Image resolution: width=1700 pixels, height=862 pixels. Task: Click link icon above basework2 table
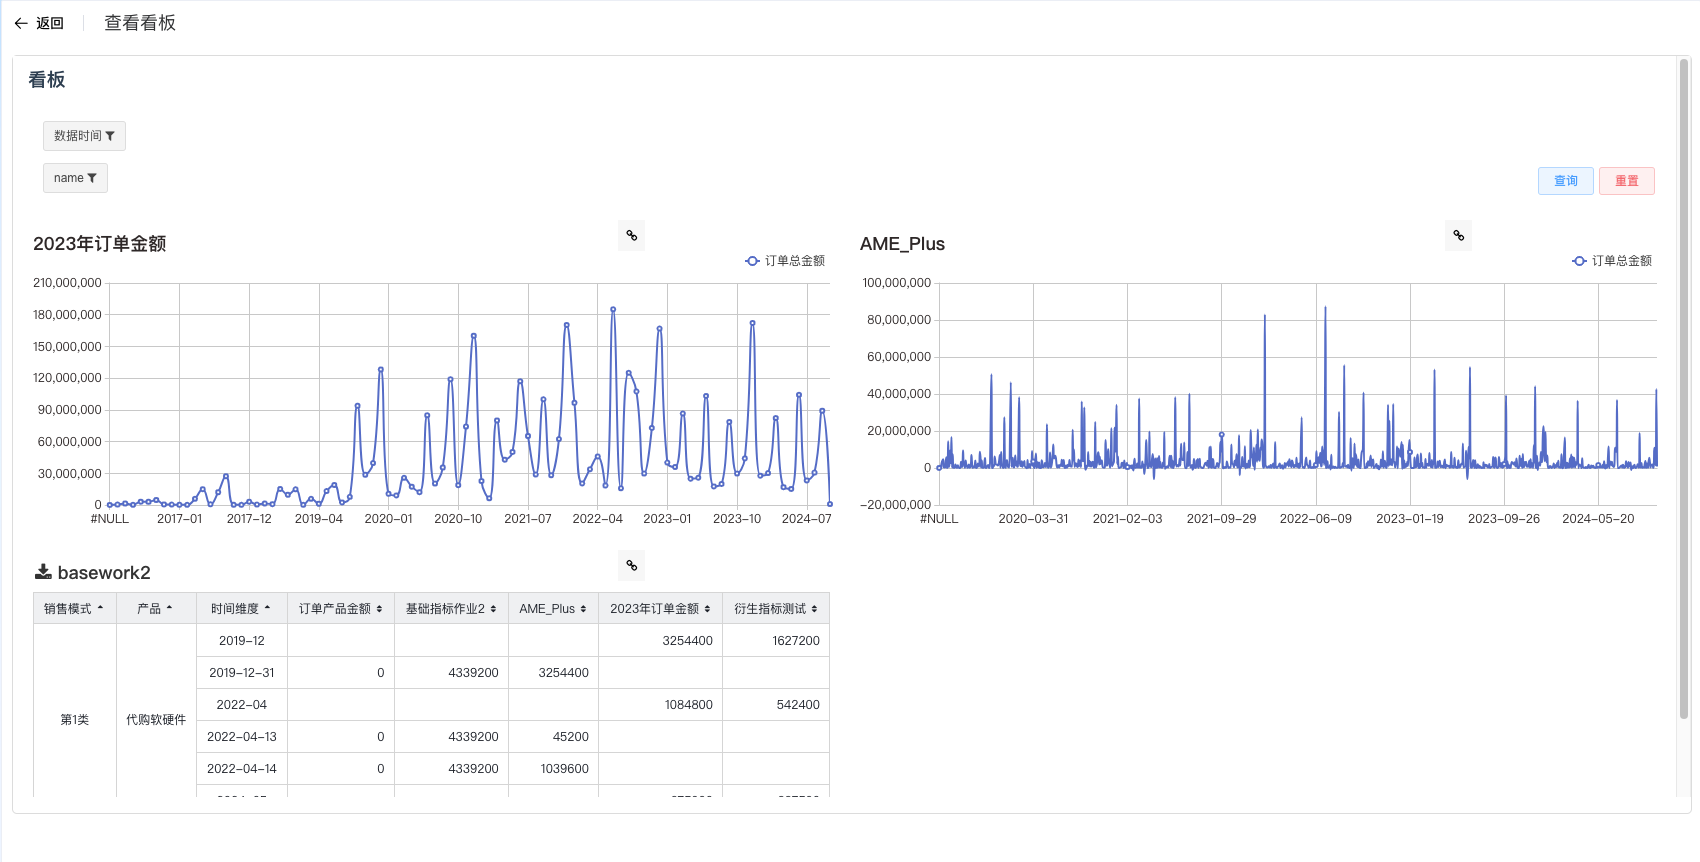click(631, 566)
